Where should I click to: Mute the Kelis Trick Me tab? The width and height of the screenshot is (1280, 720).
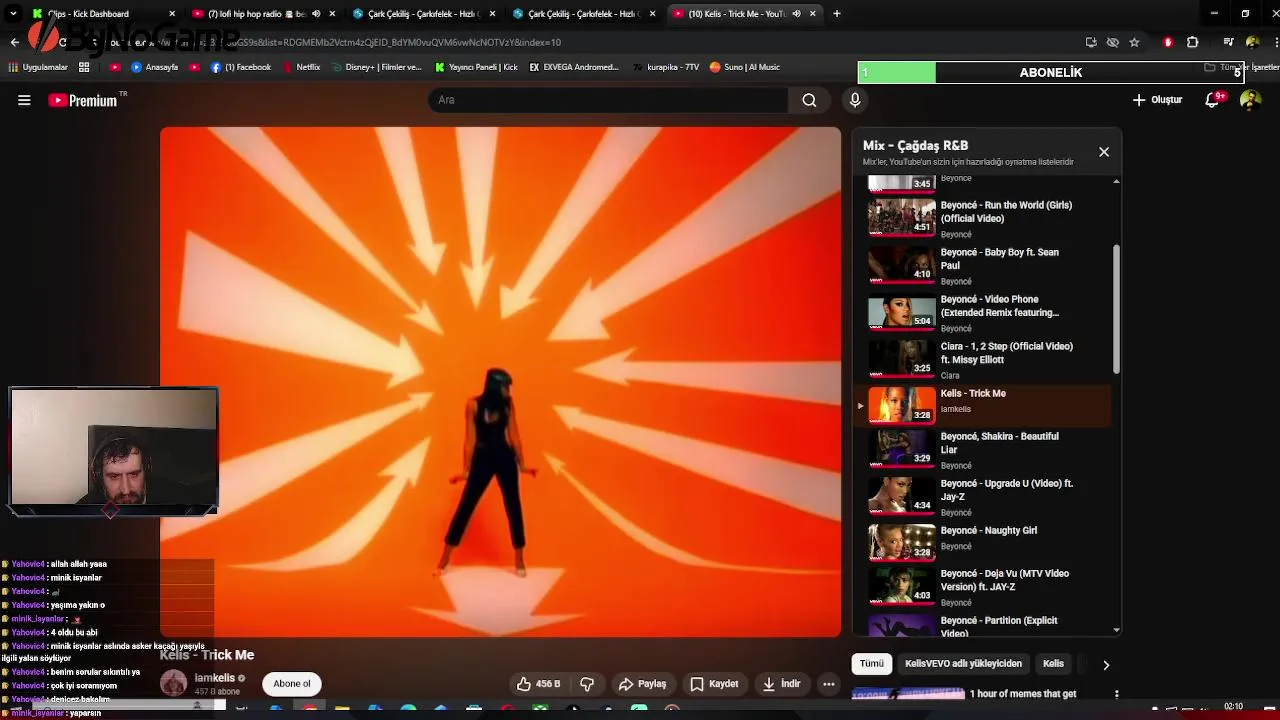pyautogui.click(x=797, y=14)
